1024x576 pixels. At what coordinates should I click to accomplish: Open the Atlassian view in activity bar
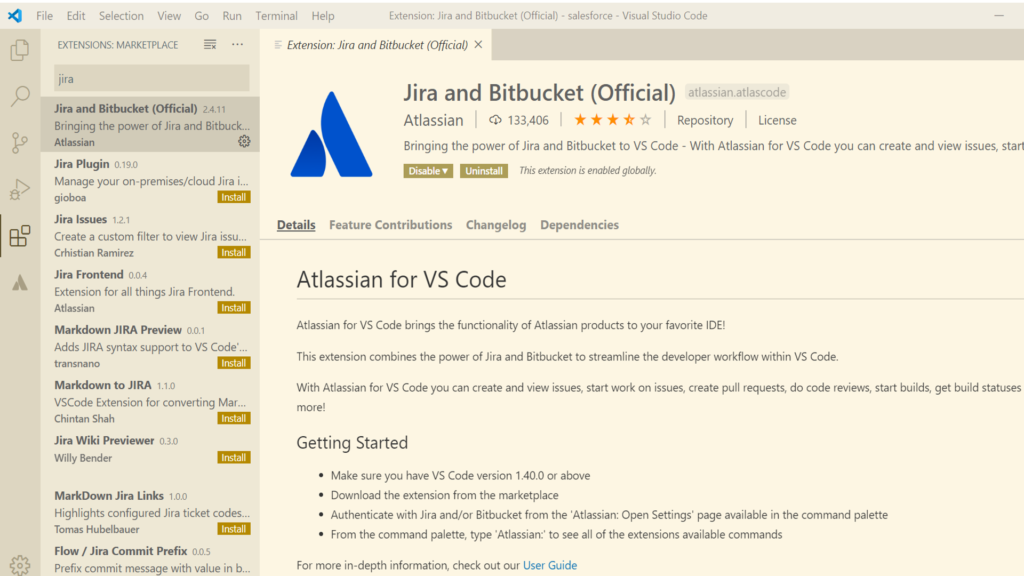click(x=20, y=282)
